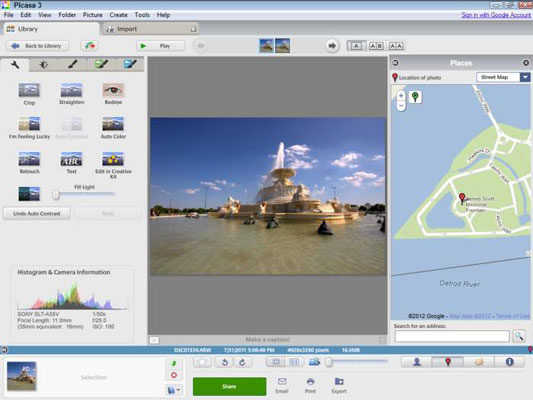Click Sign in with Google Account
The image size is (533, 400).
click(x=496, y=15)
